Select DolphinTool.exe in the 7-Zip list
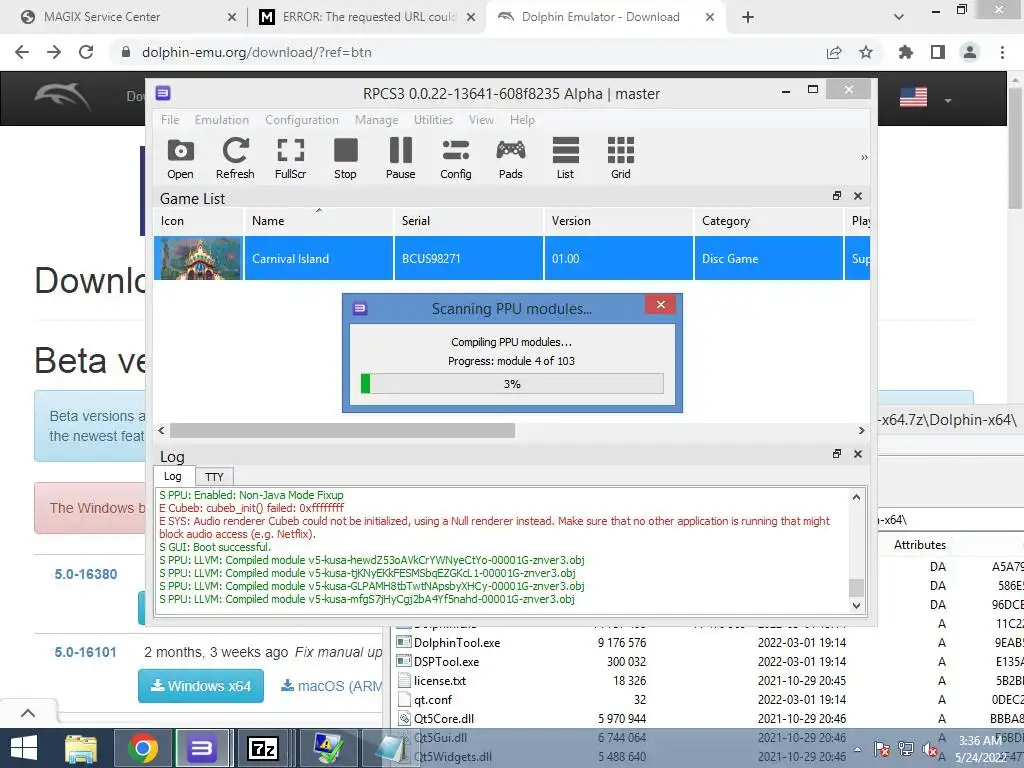The width and height of the screenshot is (1024, 768). coord(457,643)
